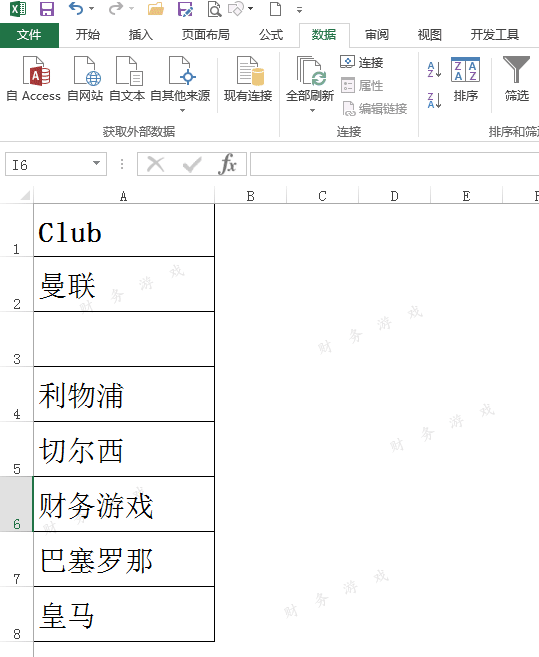
Task: Select row 3 header
Action: [x=16, y=339]
